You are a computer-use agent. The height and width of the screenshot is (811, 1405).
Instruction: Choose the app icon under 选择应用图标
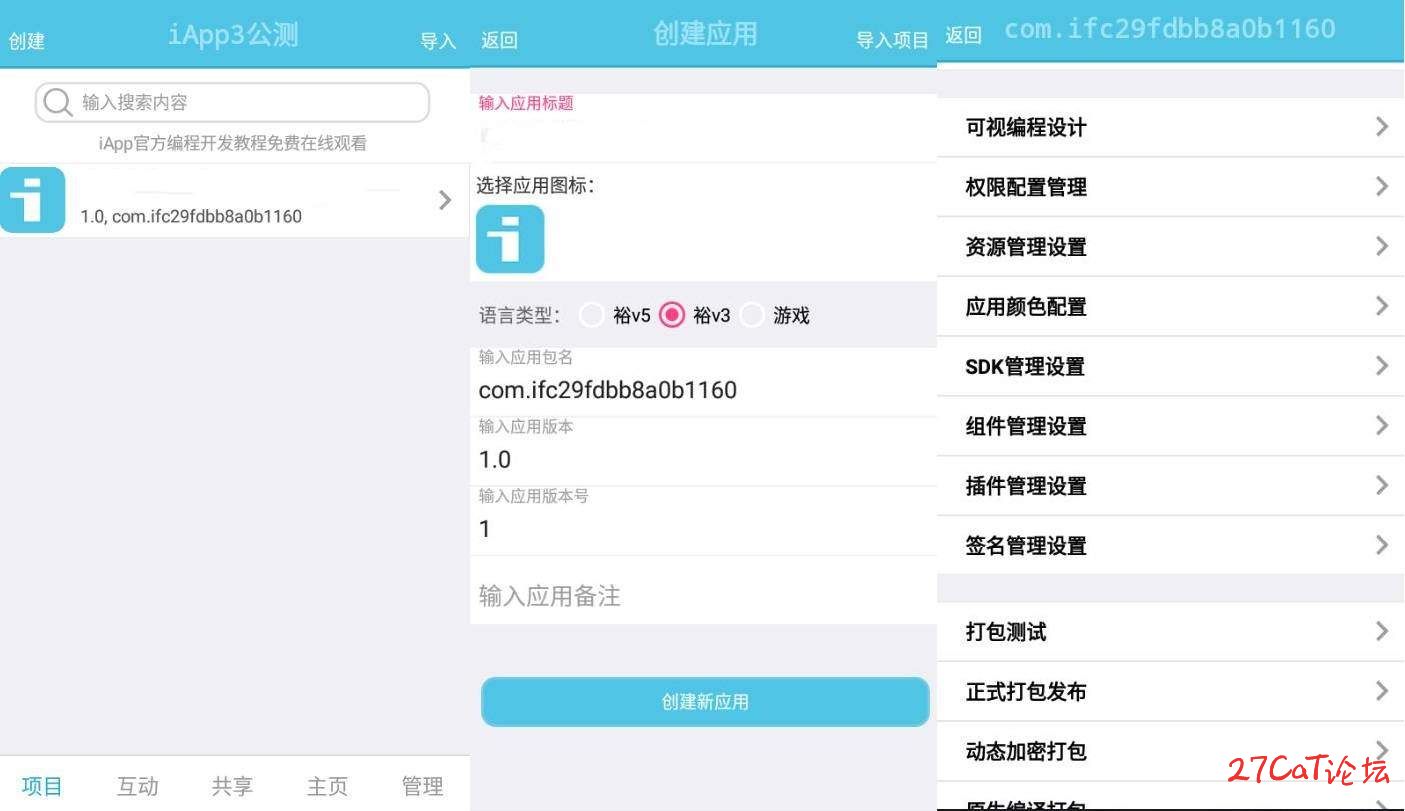[510, 239]
